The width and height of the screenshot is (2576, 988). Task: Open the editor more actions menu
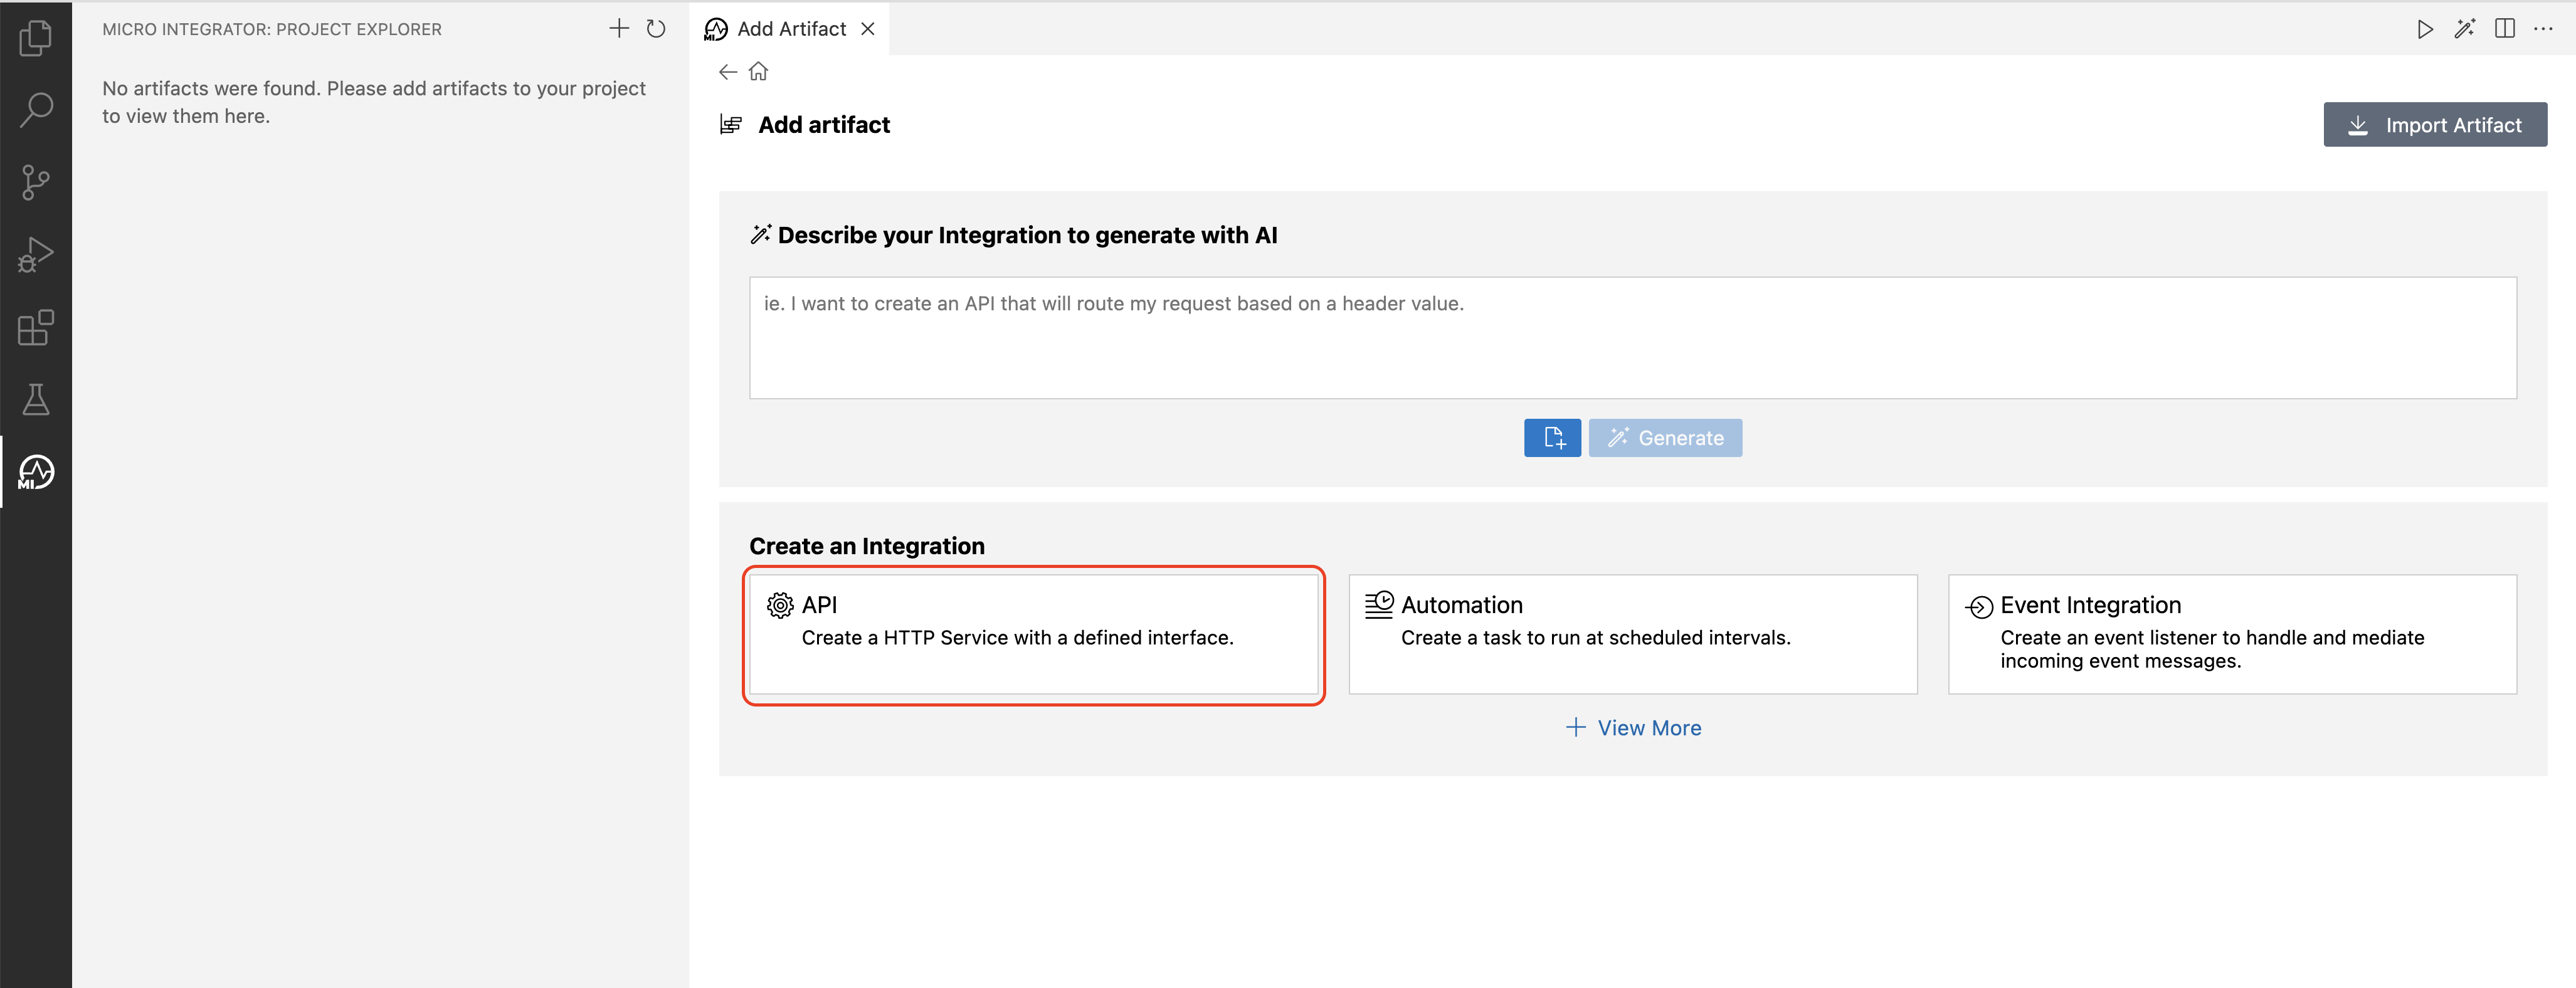click(2544, 29)
